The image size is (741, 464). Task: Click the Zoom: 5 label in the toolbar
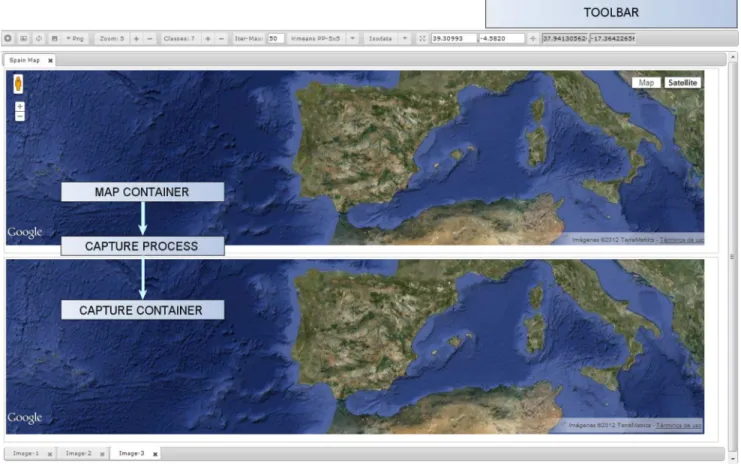click(112, 39)
